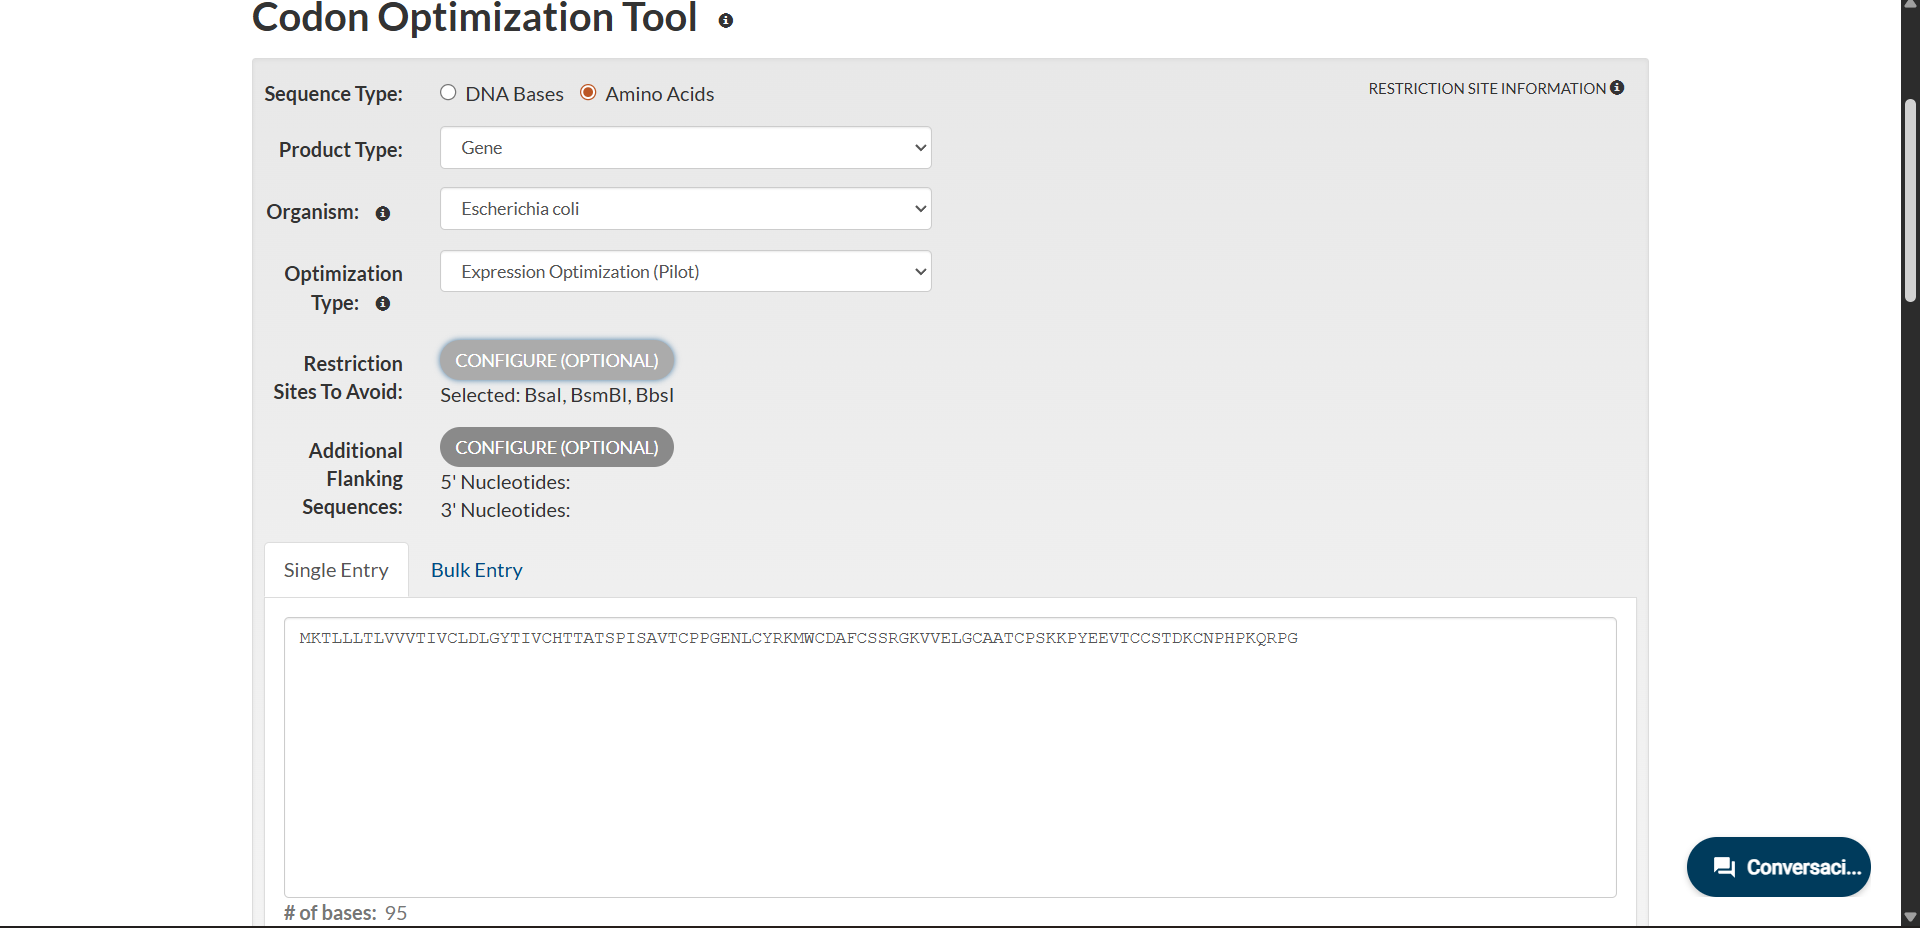The image size is (1920, 929).
Task: Click Configure (Optional) for Restriction Sites To Avoid
Action: pos(557,360)
